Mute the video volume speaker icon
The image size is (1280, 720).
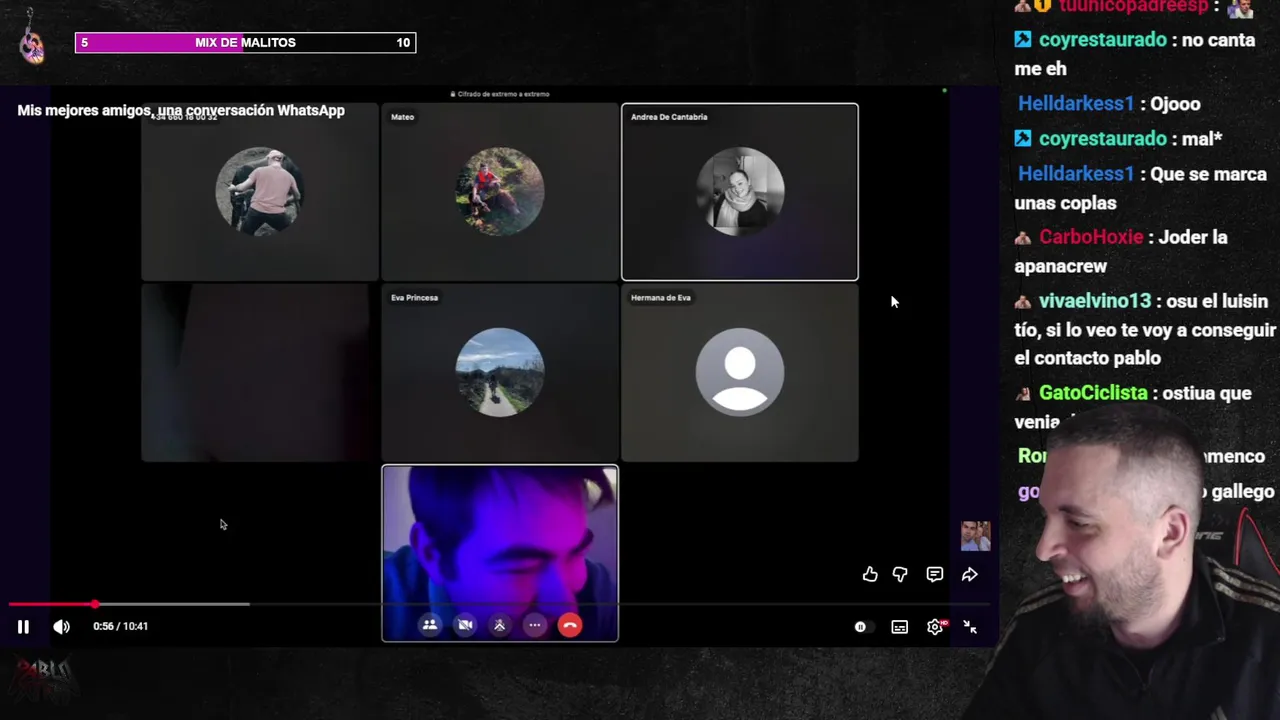[x=62, y=627]
